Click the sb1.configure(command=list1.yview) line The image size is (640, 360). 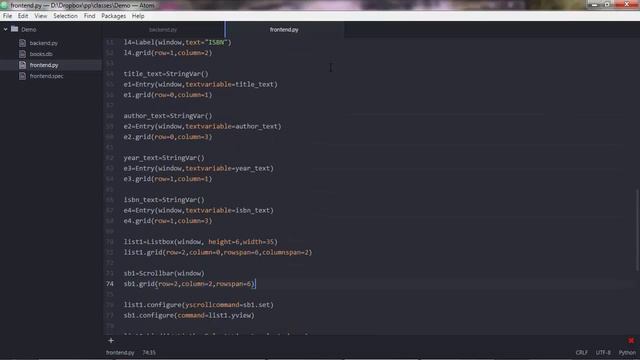tap(189, 316)
